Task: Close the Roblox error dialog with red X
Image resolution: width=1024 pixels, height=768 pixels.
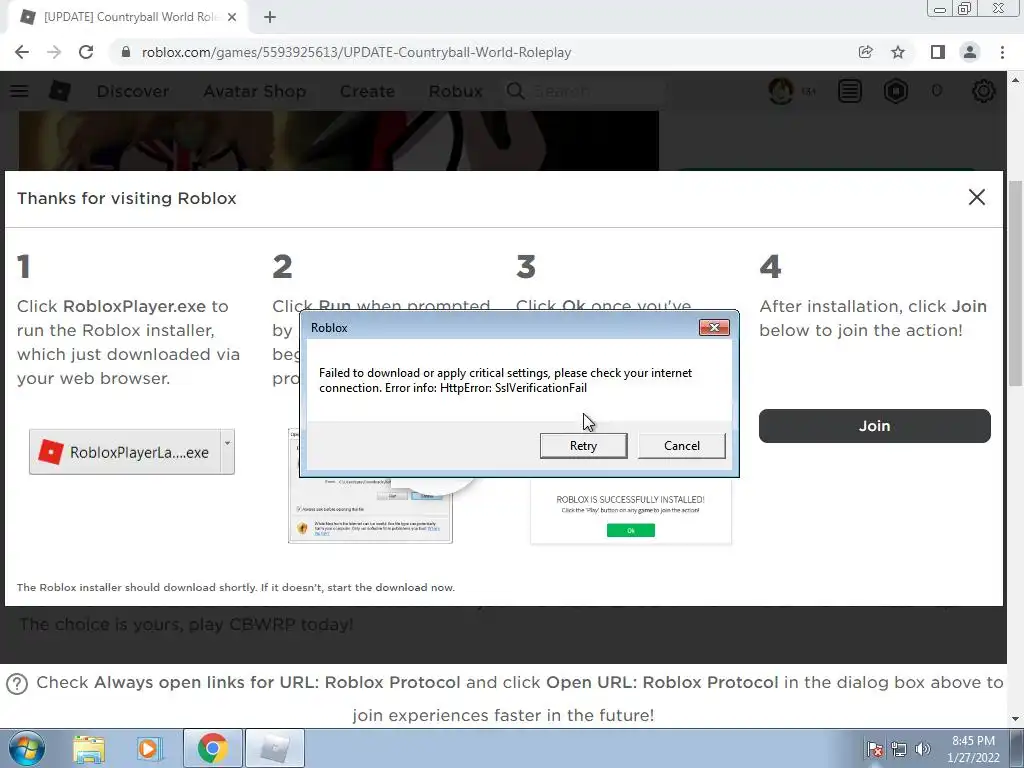Action: pos(714,327)
